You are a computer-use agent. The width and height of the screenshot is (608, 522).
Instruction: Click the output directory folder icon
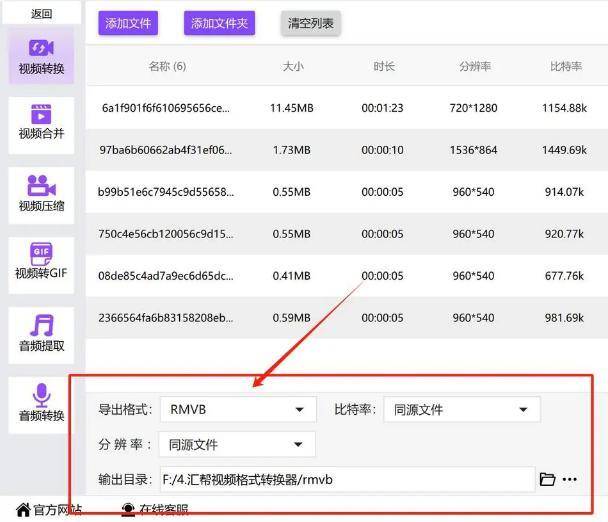547,480
